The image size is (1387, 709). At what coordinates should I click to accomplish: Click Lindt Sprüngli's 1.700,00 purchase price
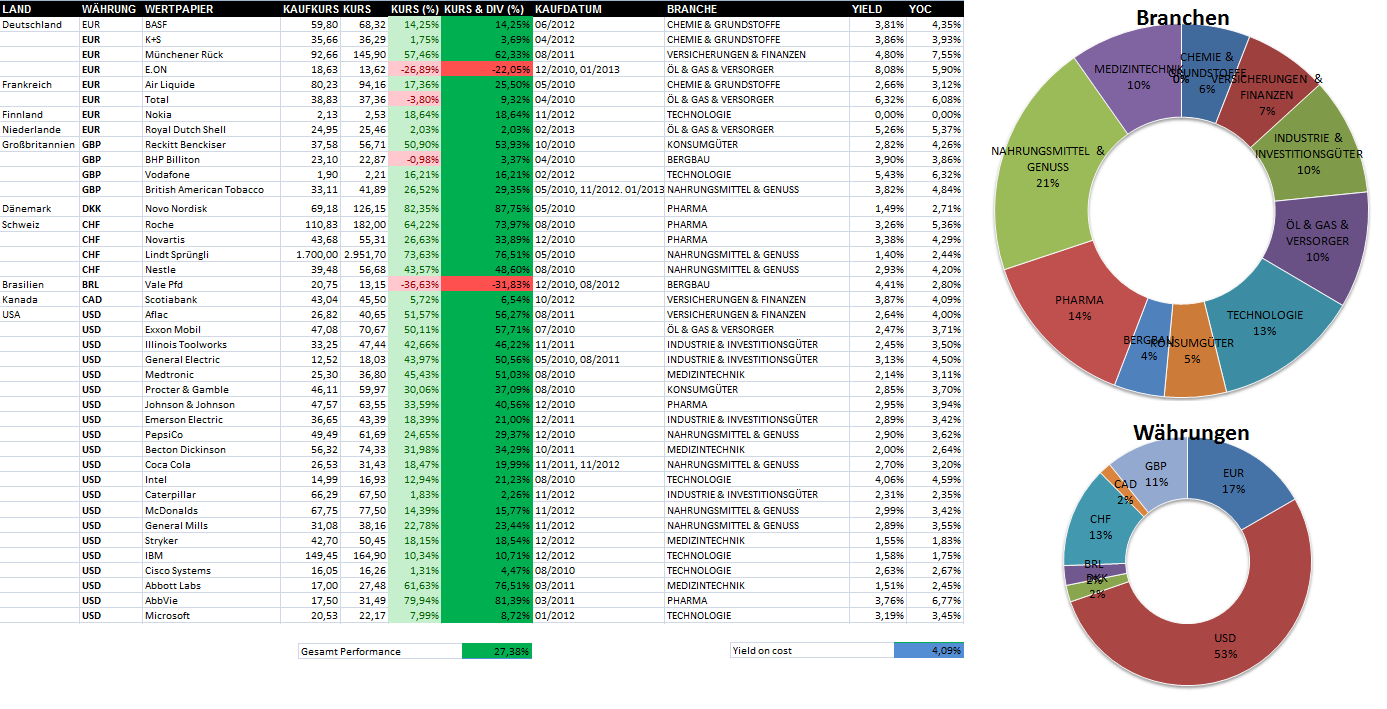311,254
